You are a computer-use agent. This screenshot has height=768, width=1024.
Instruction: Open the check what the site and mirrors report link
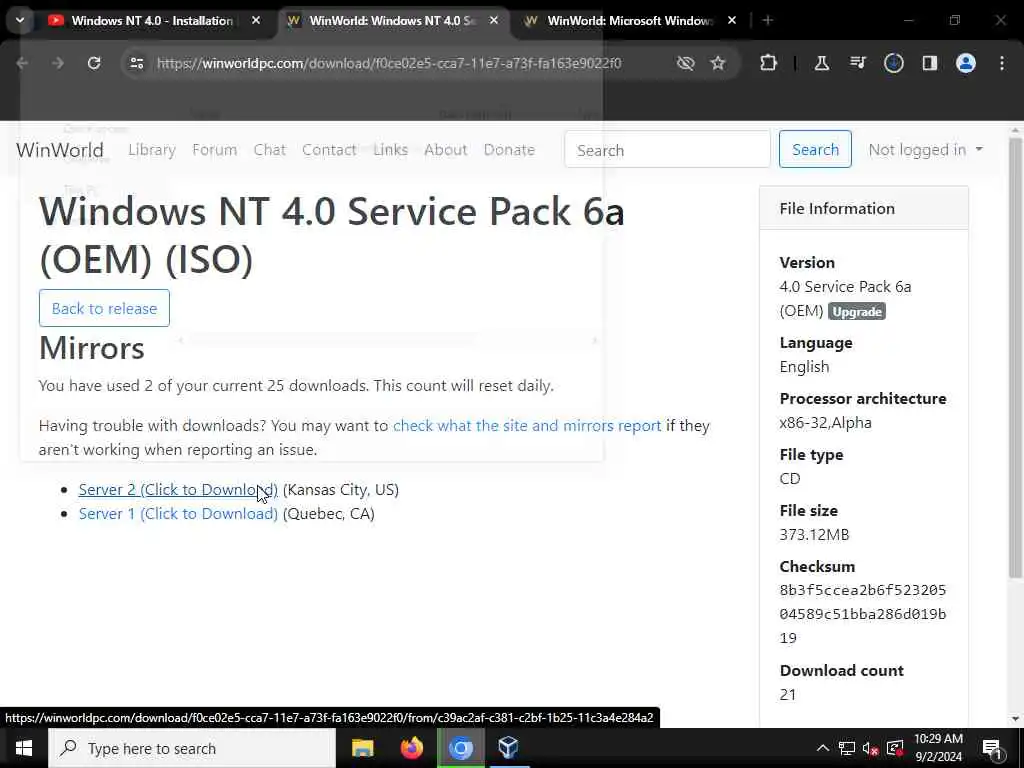point(527,426)
